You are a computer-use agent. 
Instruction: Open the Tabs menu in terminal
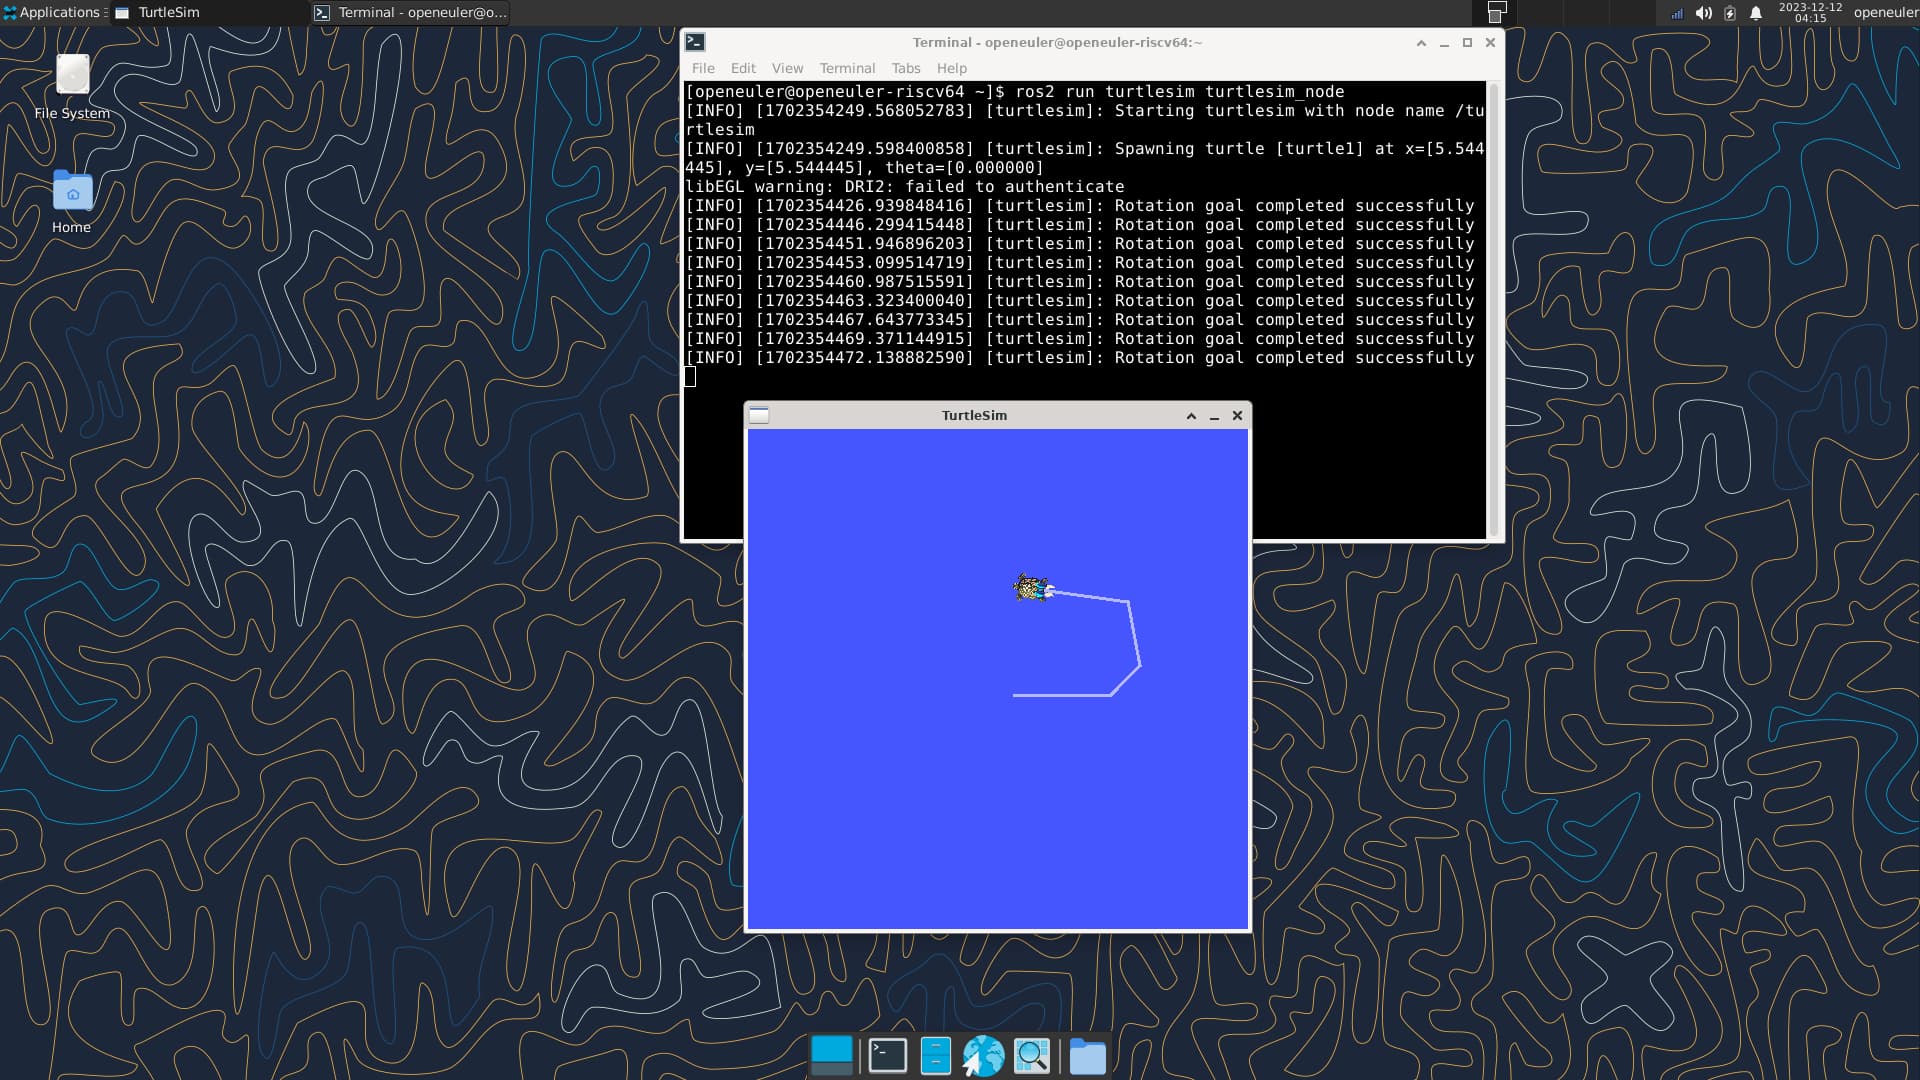pyautogui.click(x=905, y=68)
